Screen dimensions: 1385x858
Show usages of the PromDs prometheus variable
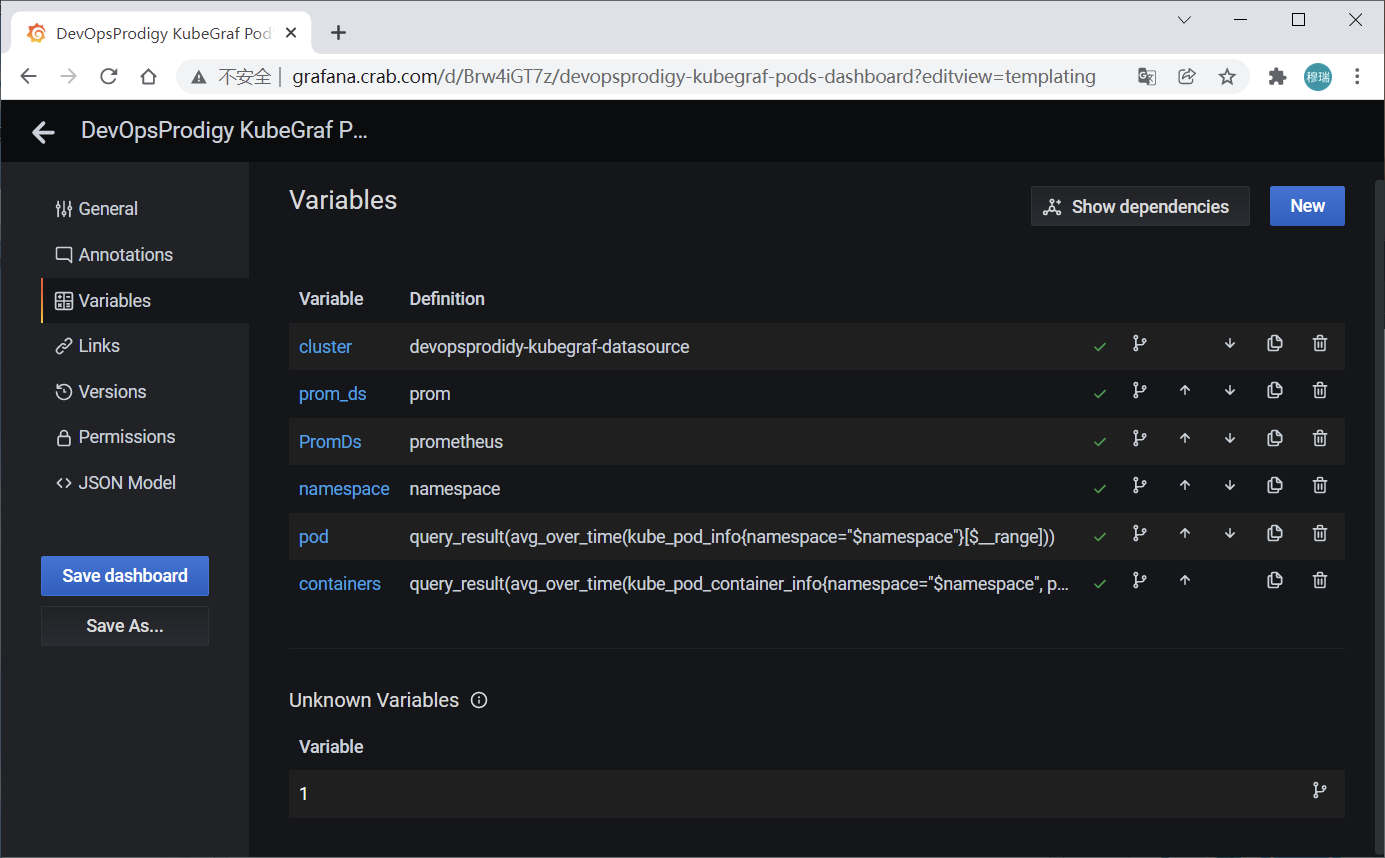[x=1139, y=438]
